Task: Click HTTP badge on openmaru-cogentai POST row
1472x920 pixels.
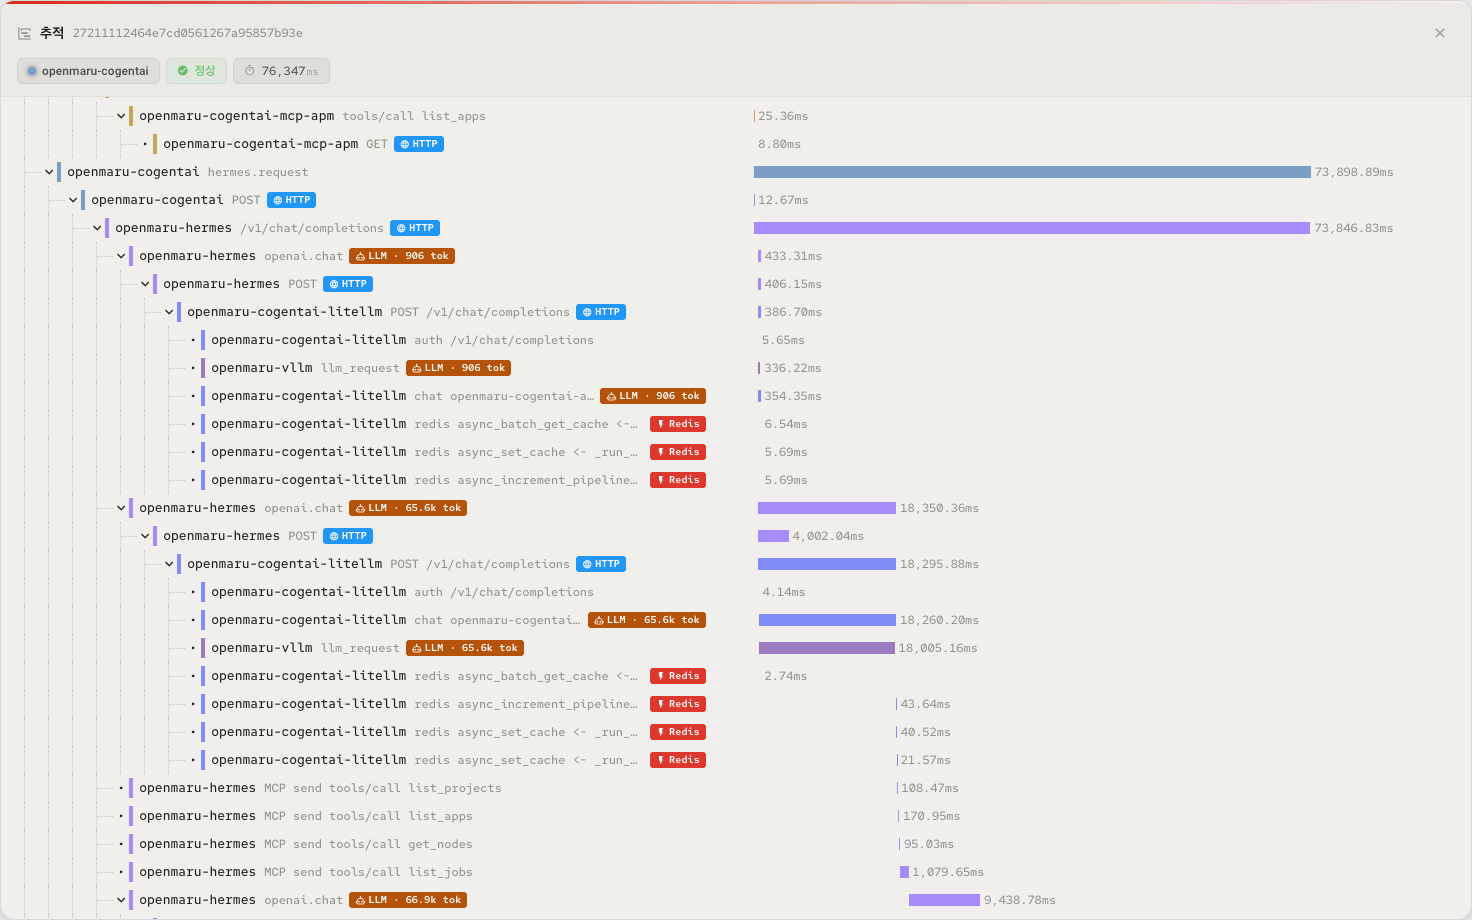Action: 292,200
